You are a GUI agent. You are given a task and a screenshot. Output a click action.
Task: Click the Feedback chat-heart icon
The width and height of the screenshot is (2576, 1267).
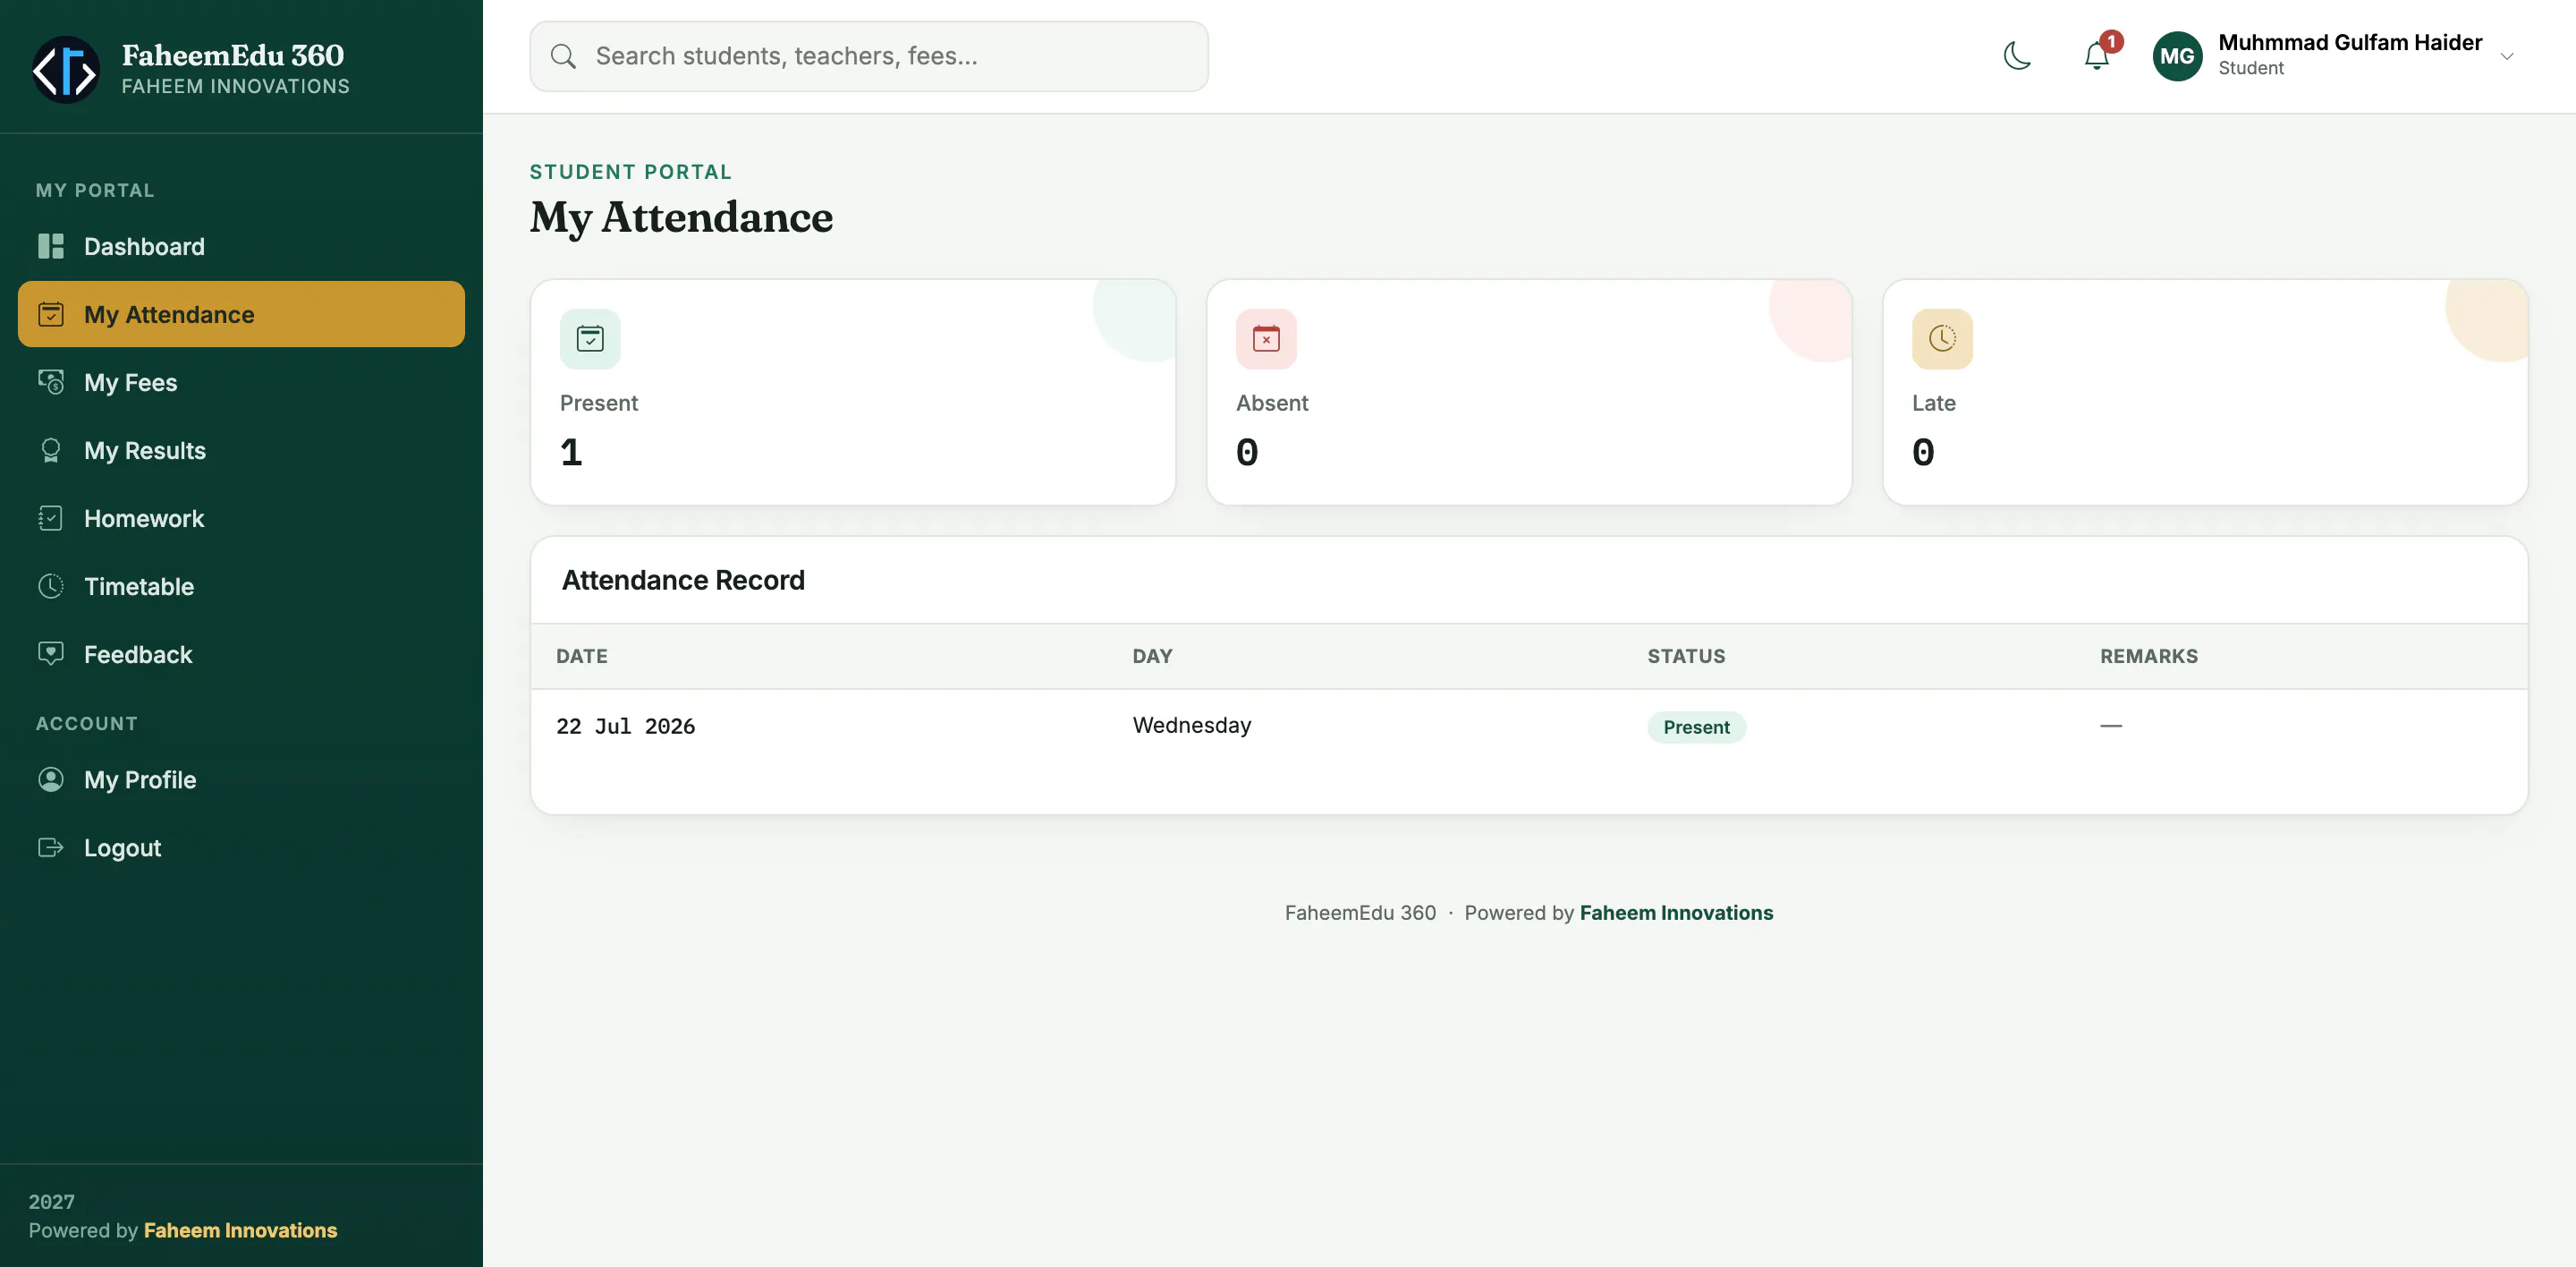coord(51,654)
